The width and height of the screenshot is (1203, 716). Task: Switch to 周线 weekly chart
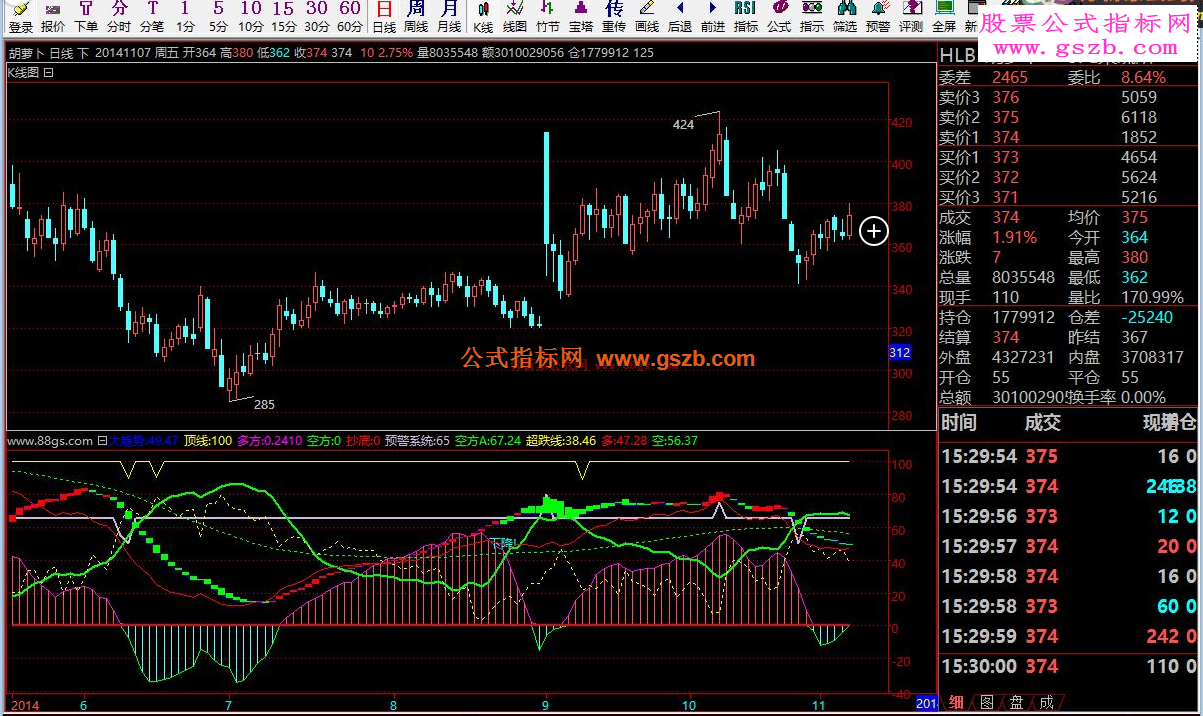tap(417, 17)
